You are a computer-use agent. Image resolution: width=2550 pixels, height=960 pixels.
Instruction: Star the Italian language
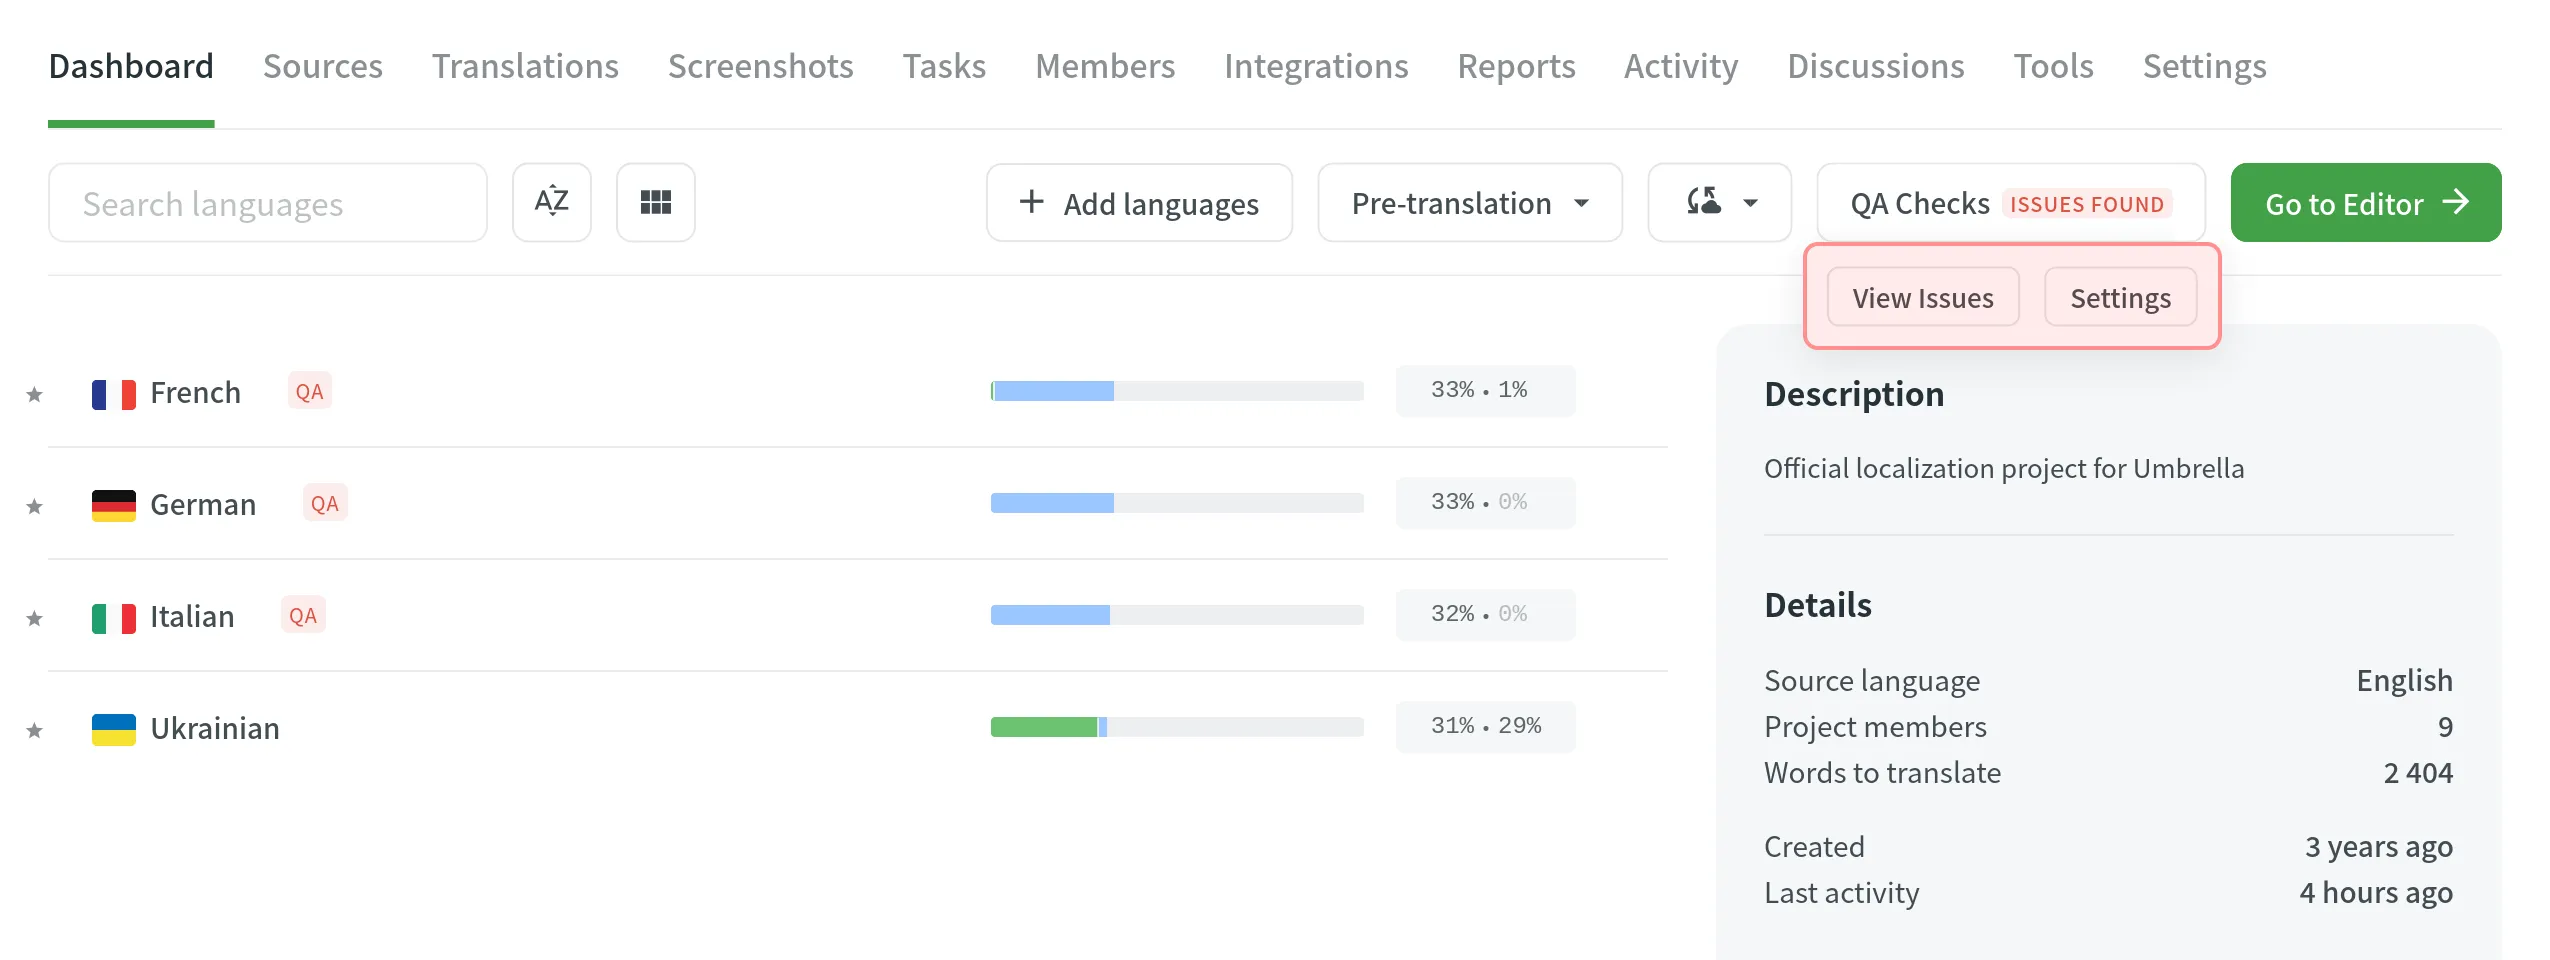(34, 619)
